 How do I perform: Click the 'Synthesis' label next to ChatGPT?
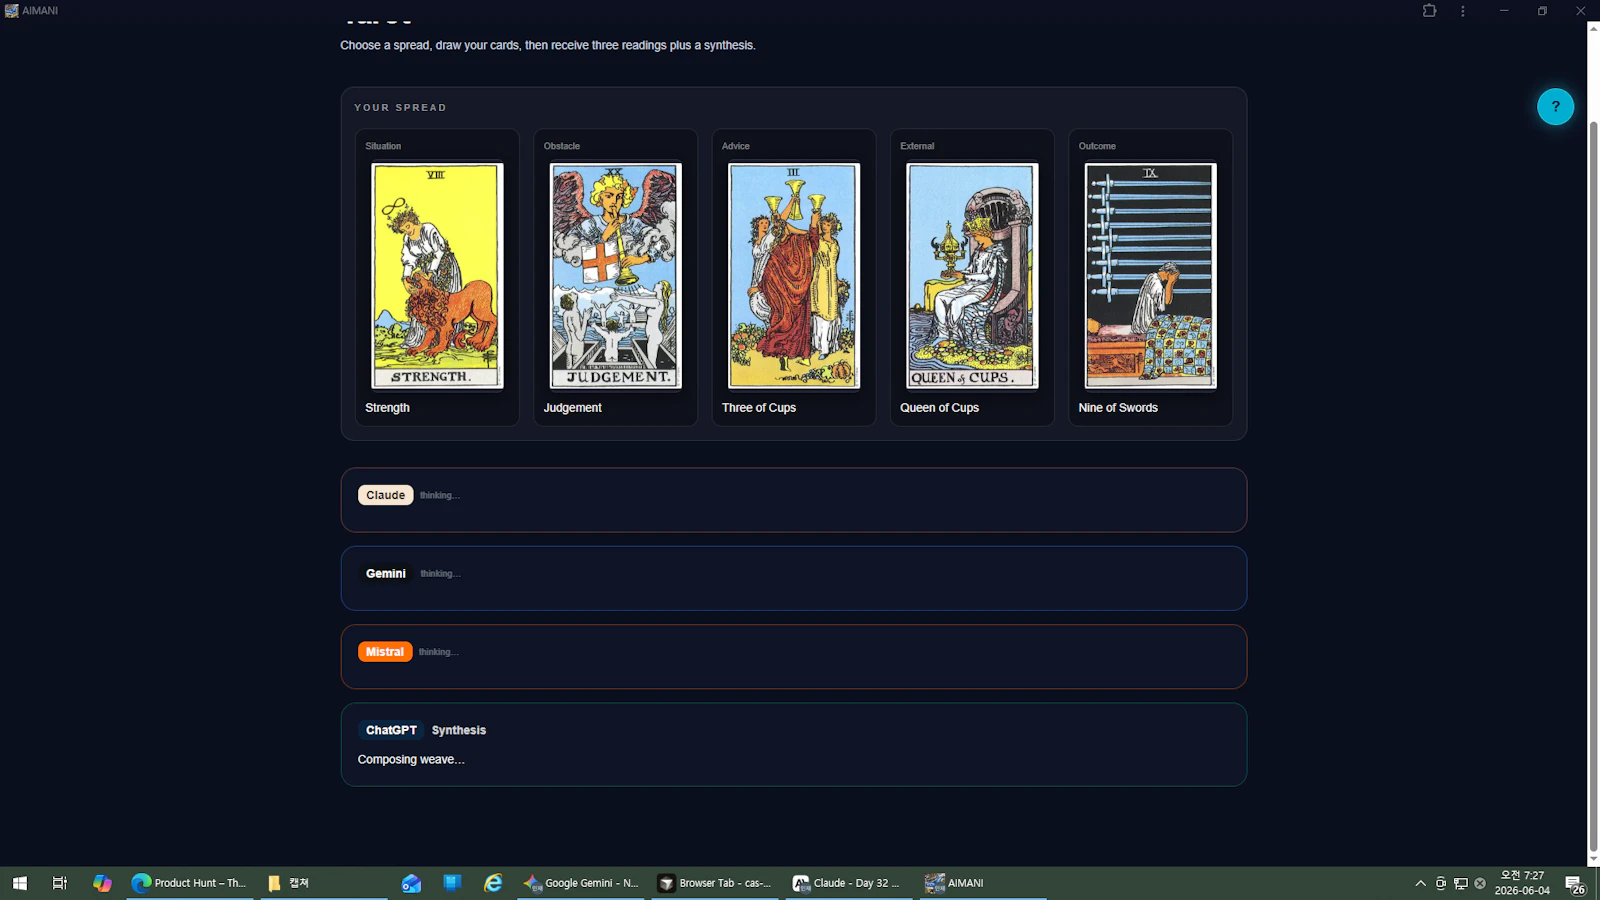point(459,730)
